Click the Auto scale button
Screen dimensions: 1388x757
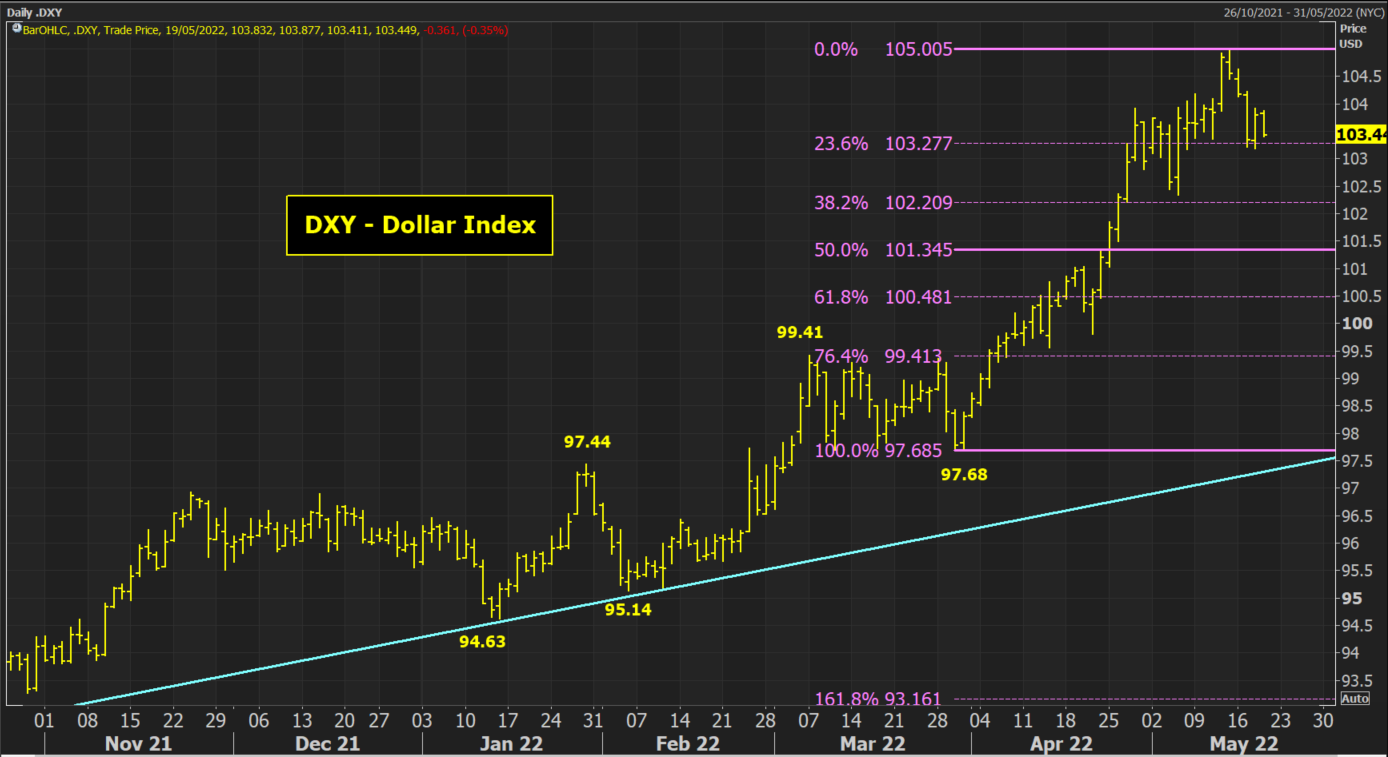tap(1355, 698)
